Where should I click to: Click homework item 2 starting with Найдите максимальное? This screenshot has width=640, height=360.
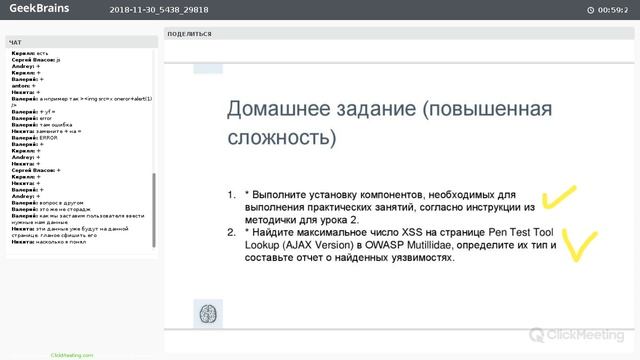point(392,245)
